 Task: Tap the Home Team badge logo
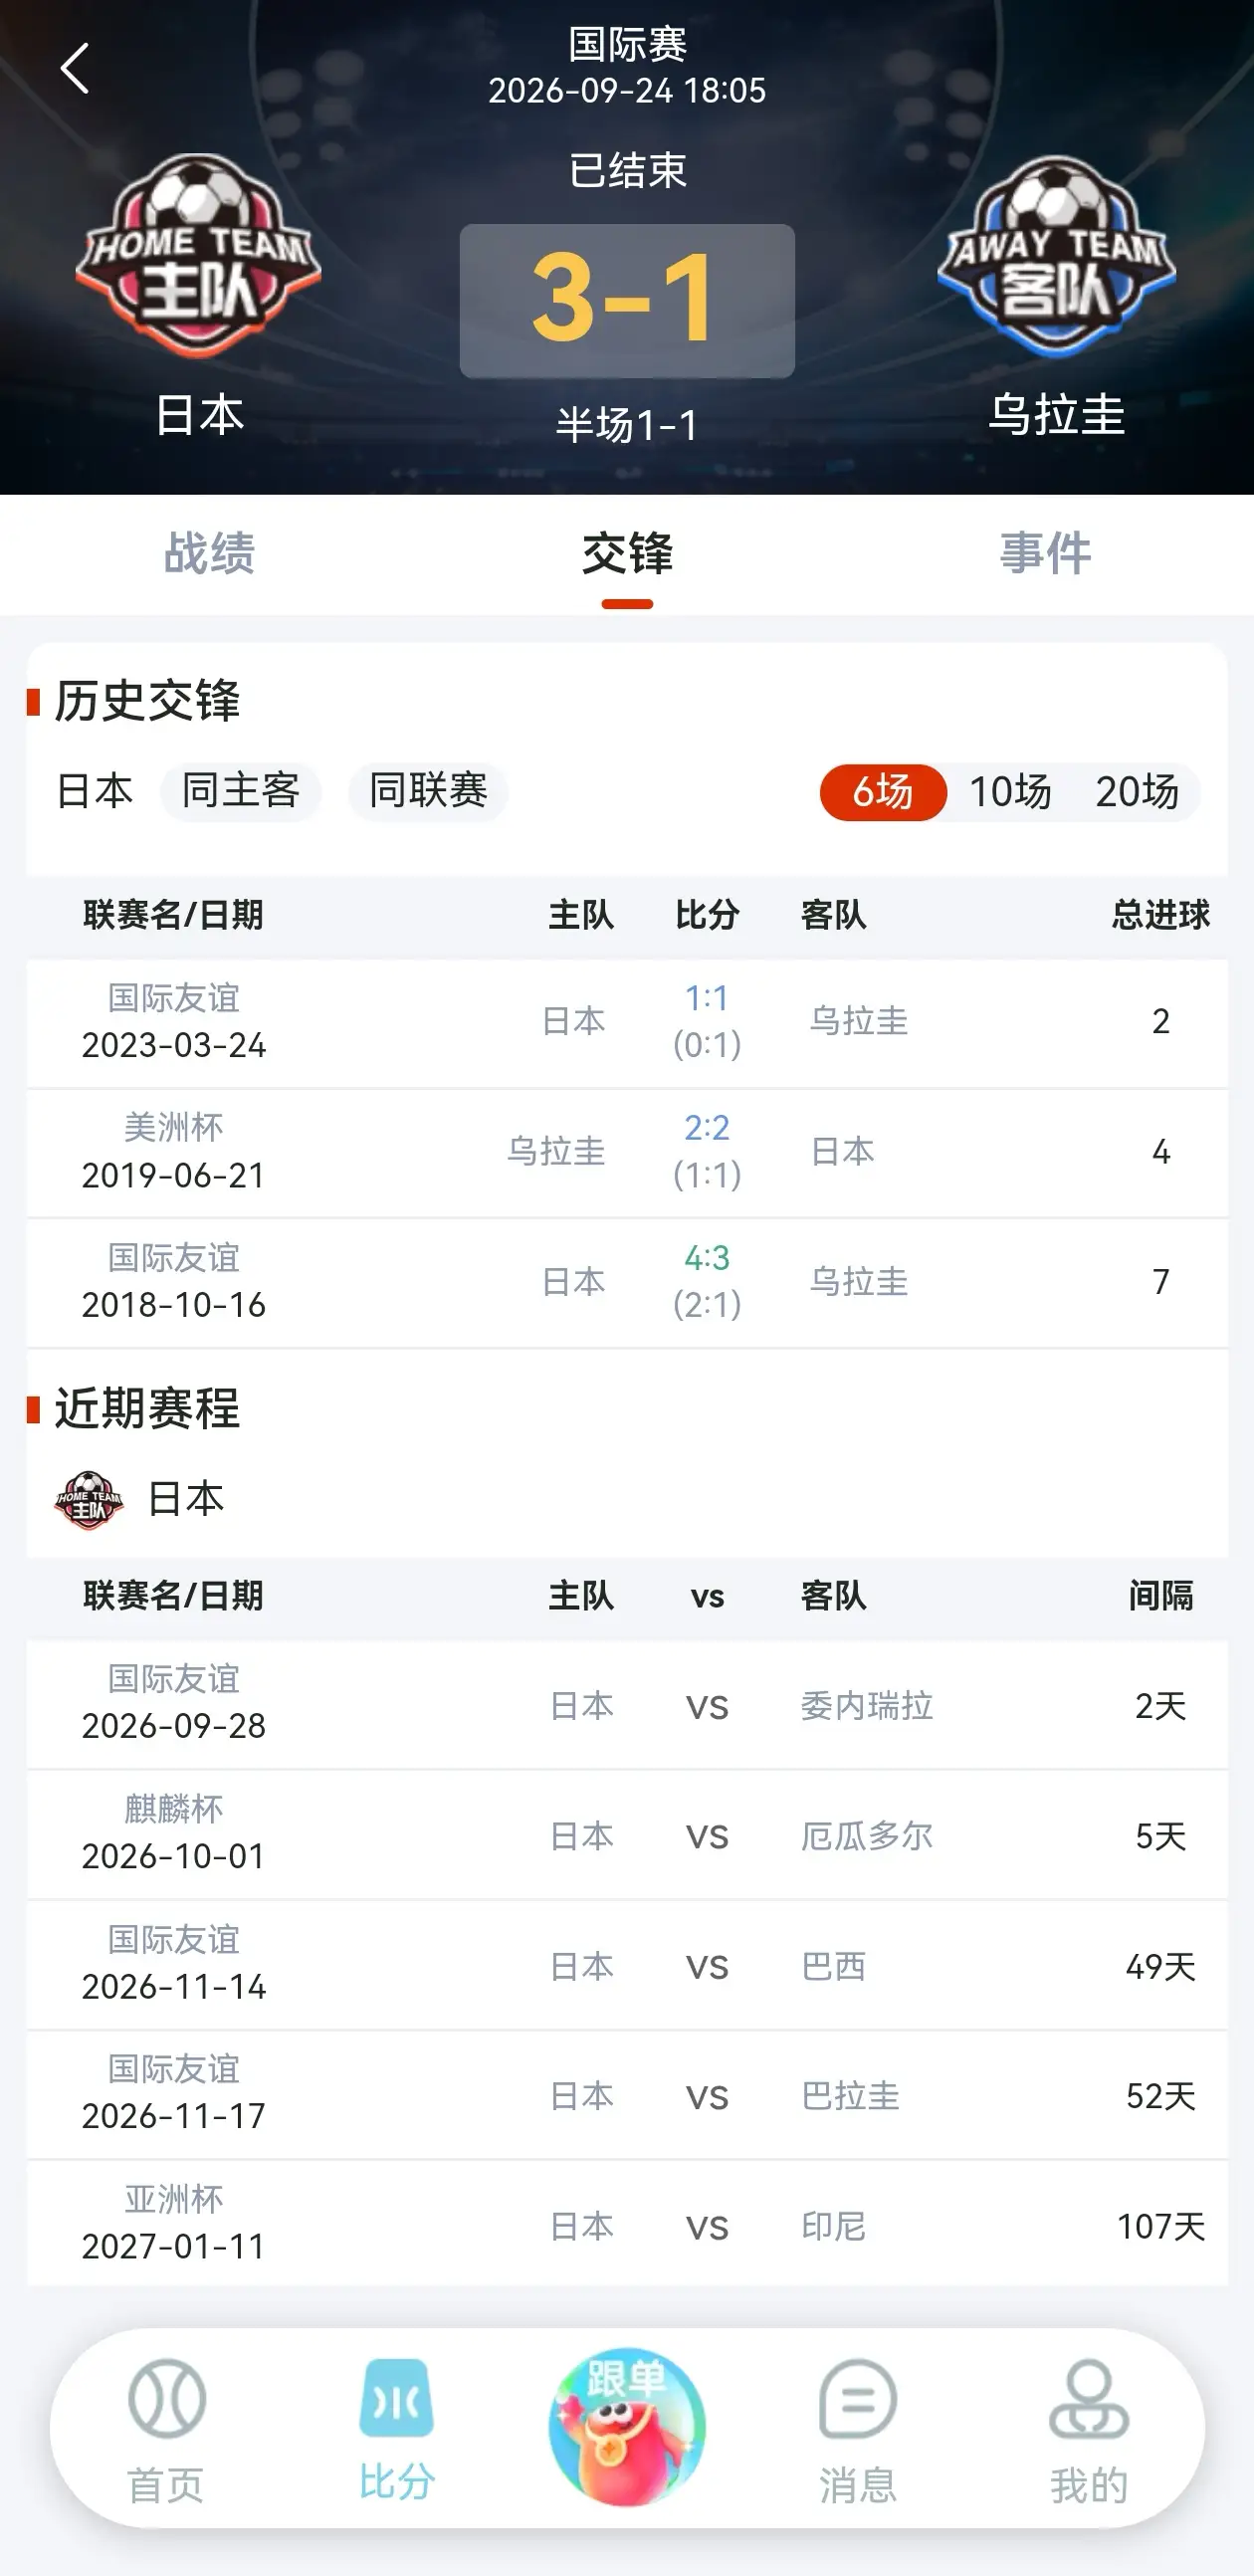[198, 256]
